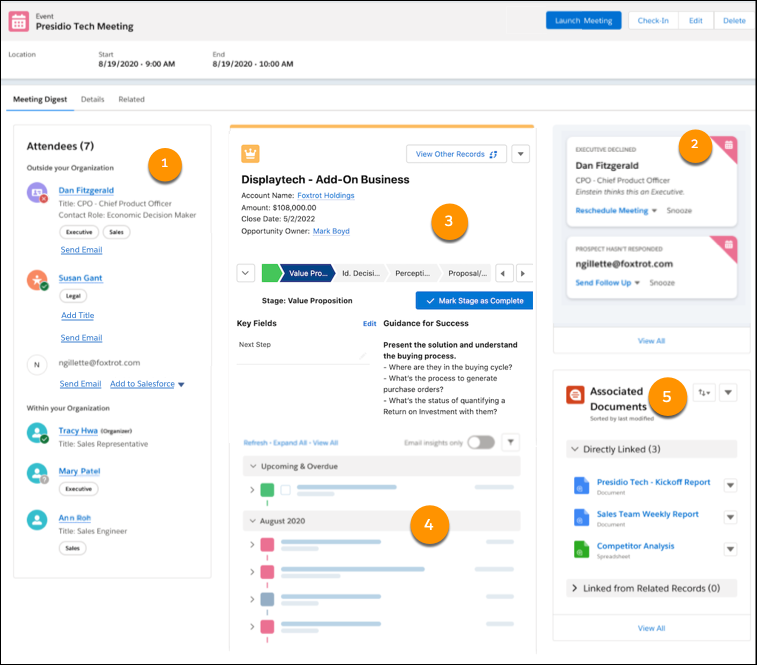Image resolution: width=758 pixels, height=667 pixels.
Task: Click Mary Patel's avatar icon
Action: pyautogui.click(x=37, y=474)
